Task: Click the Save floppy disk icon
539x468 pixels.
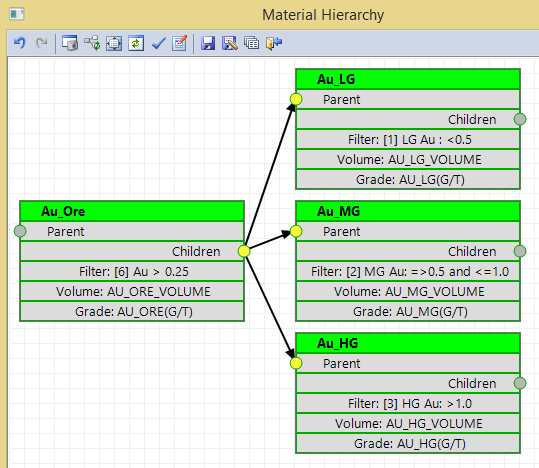Action: click(208, 43)
